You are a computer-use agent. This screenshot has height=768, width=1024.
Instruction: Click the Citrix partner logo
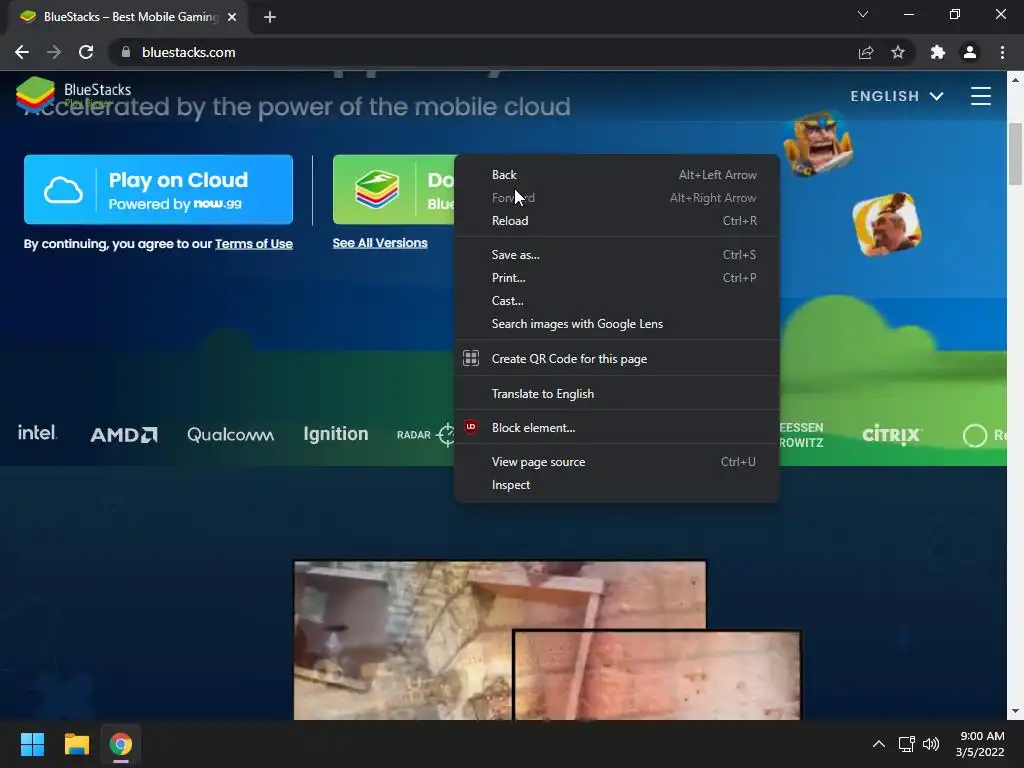tap(891, 434)
